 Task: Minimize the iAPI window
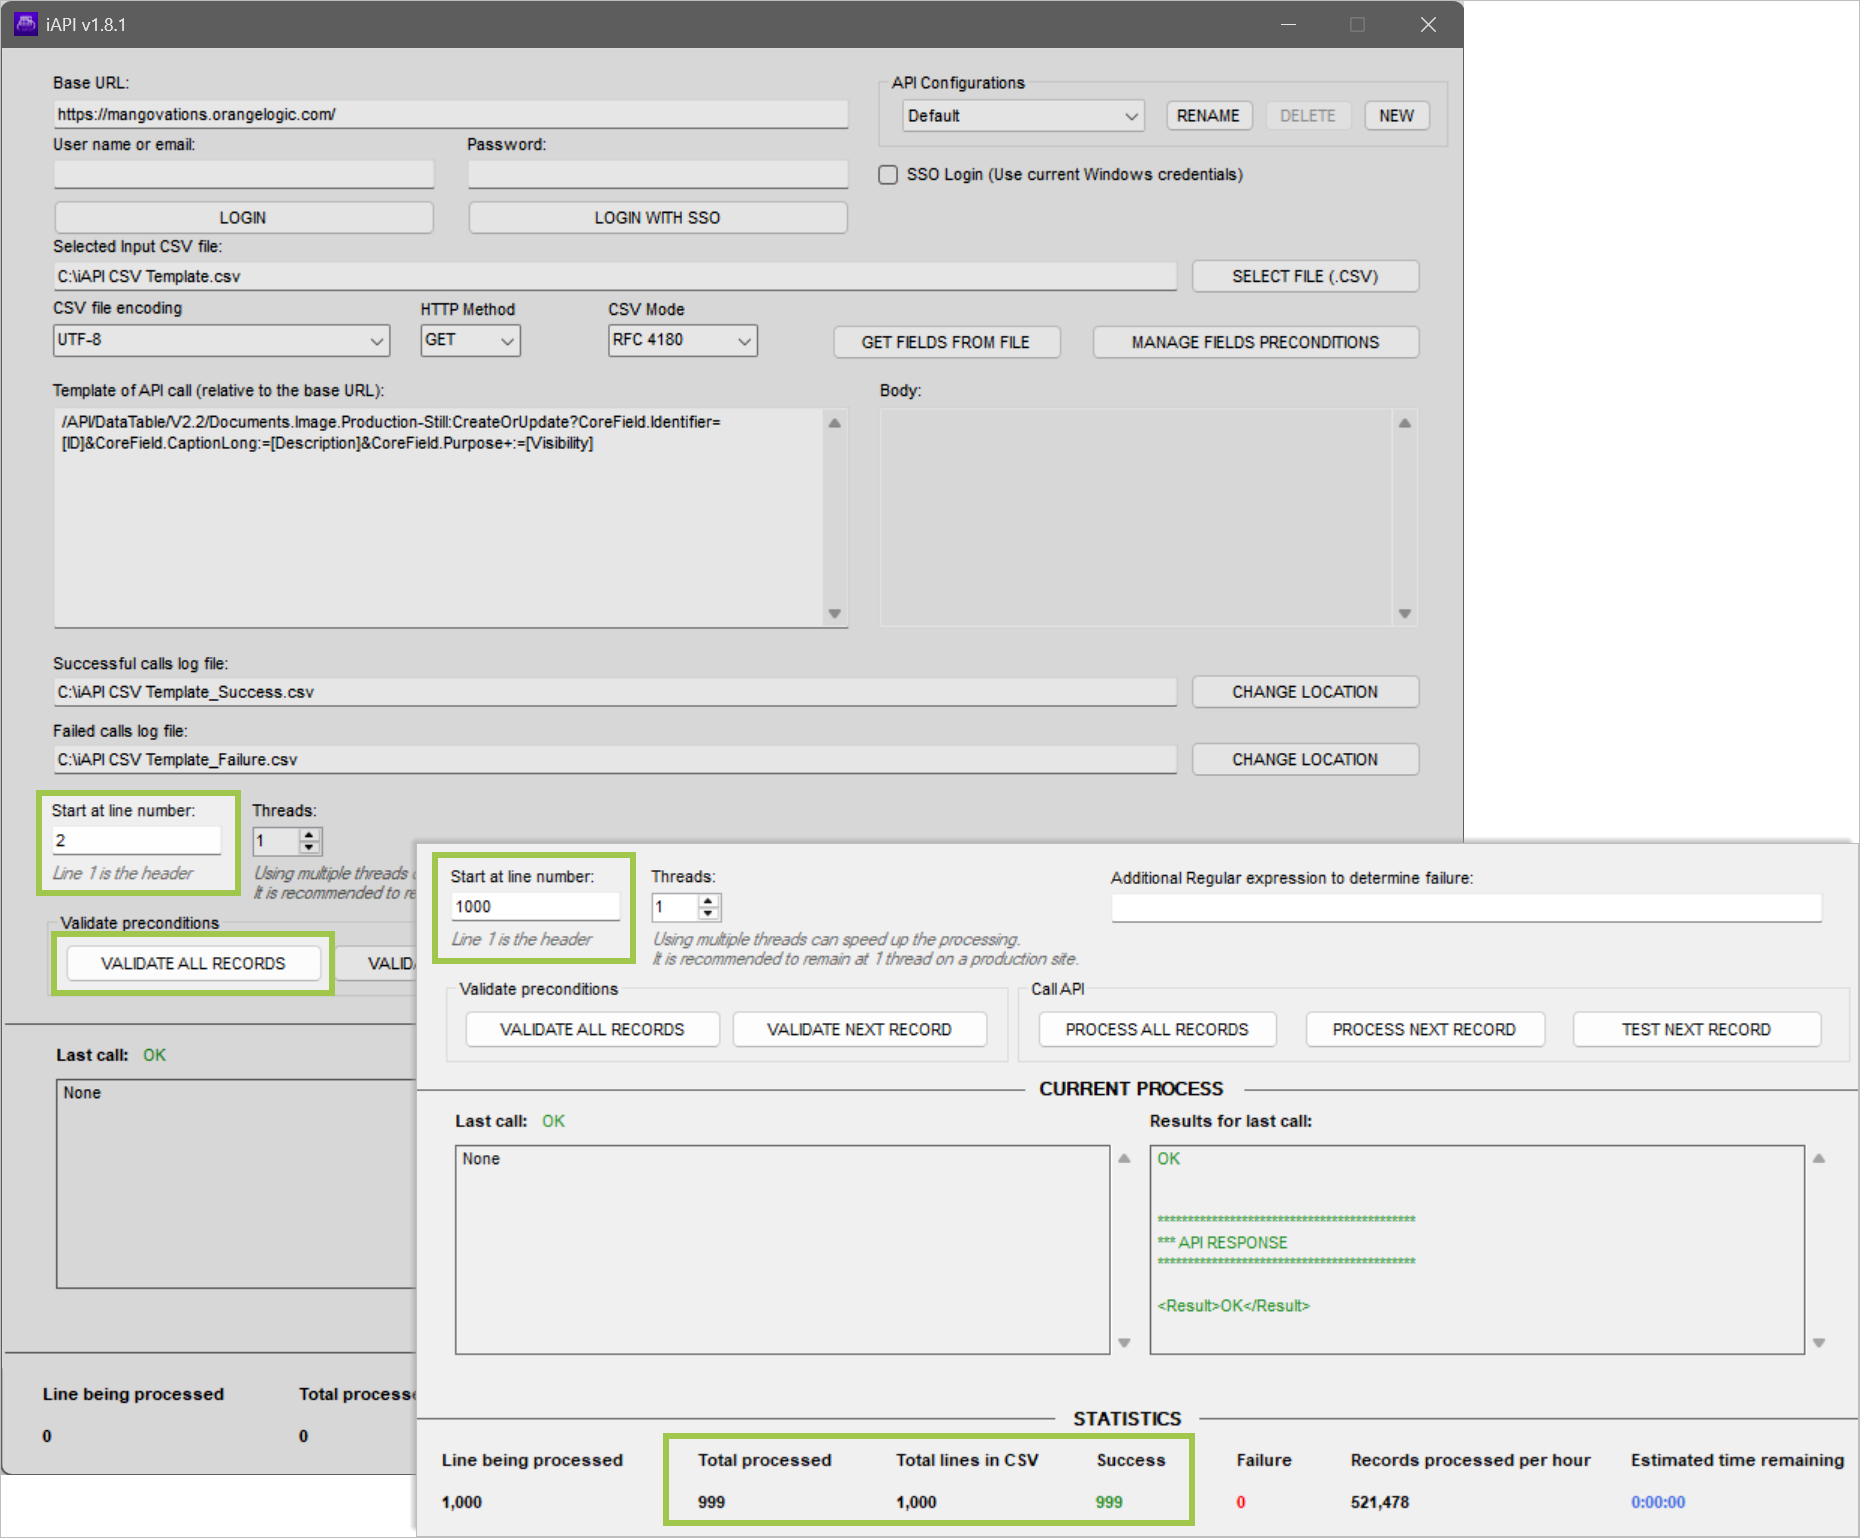[x=1288, y=24]
